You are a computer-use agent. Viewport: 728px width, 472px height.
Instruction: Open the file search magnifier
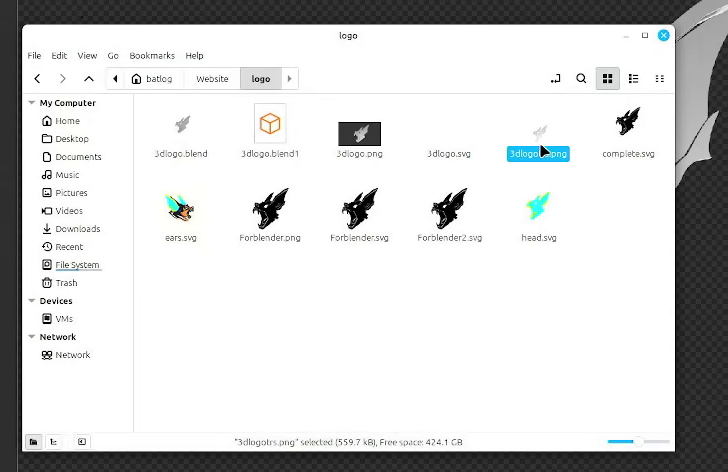(581, 79)
